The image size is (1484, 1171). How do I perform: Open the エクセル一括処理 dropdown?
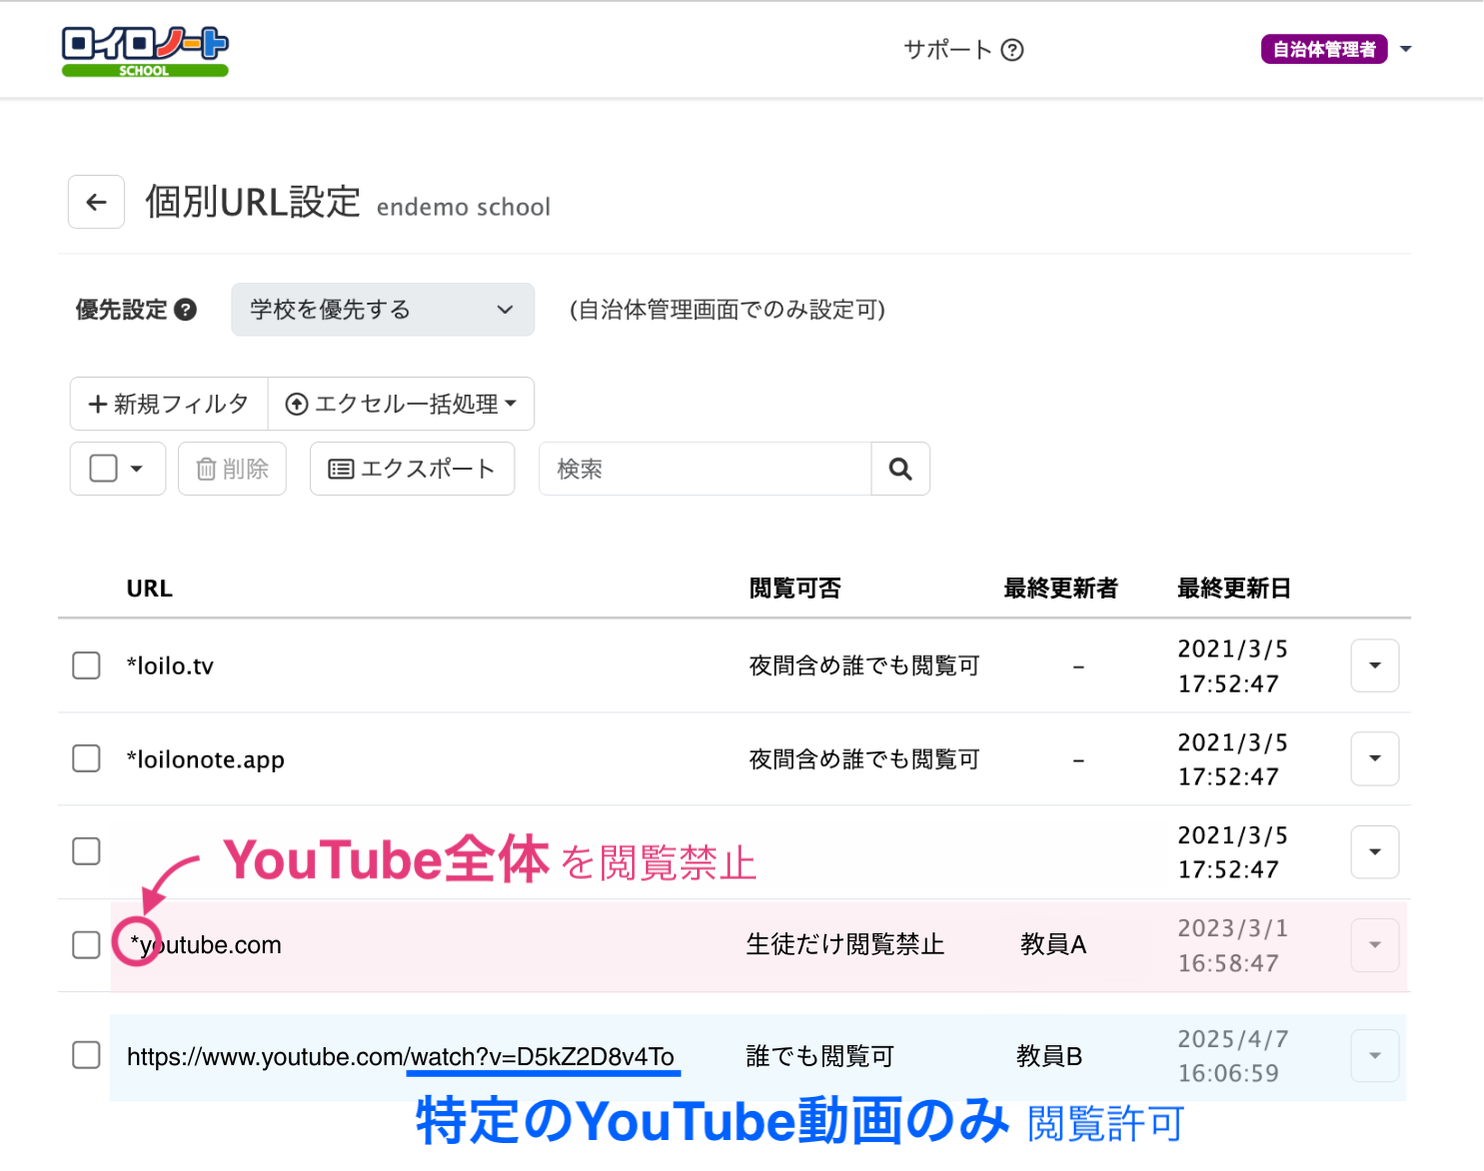tap(401, 404)
